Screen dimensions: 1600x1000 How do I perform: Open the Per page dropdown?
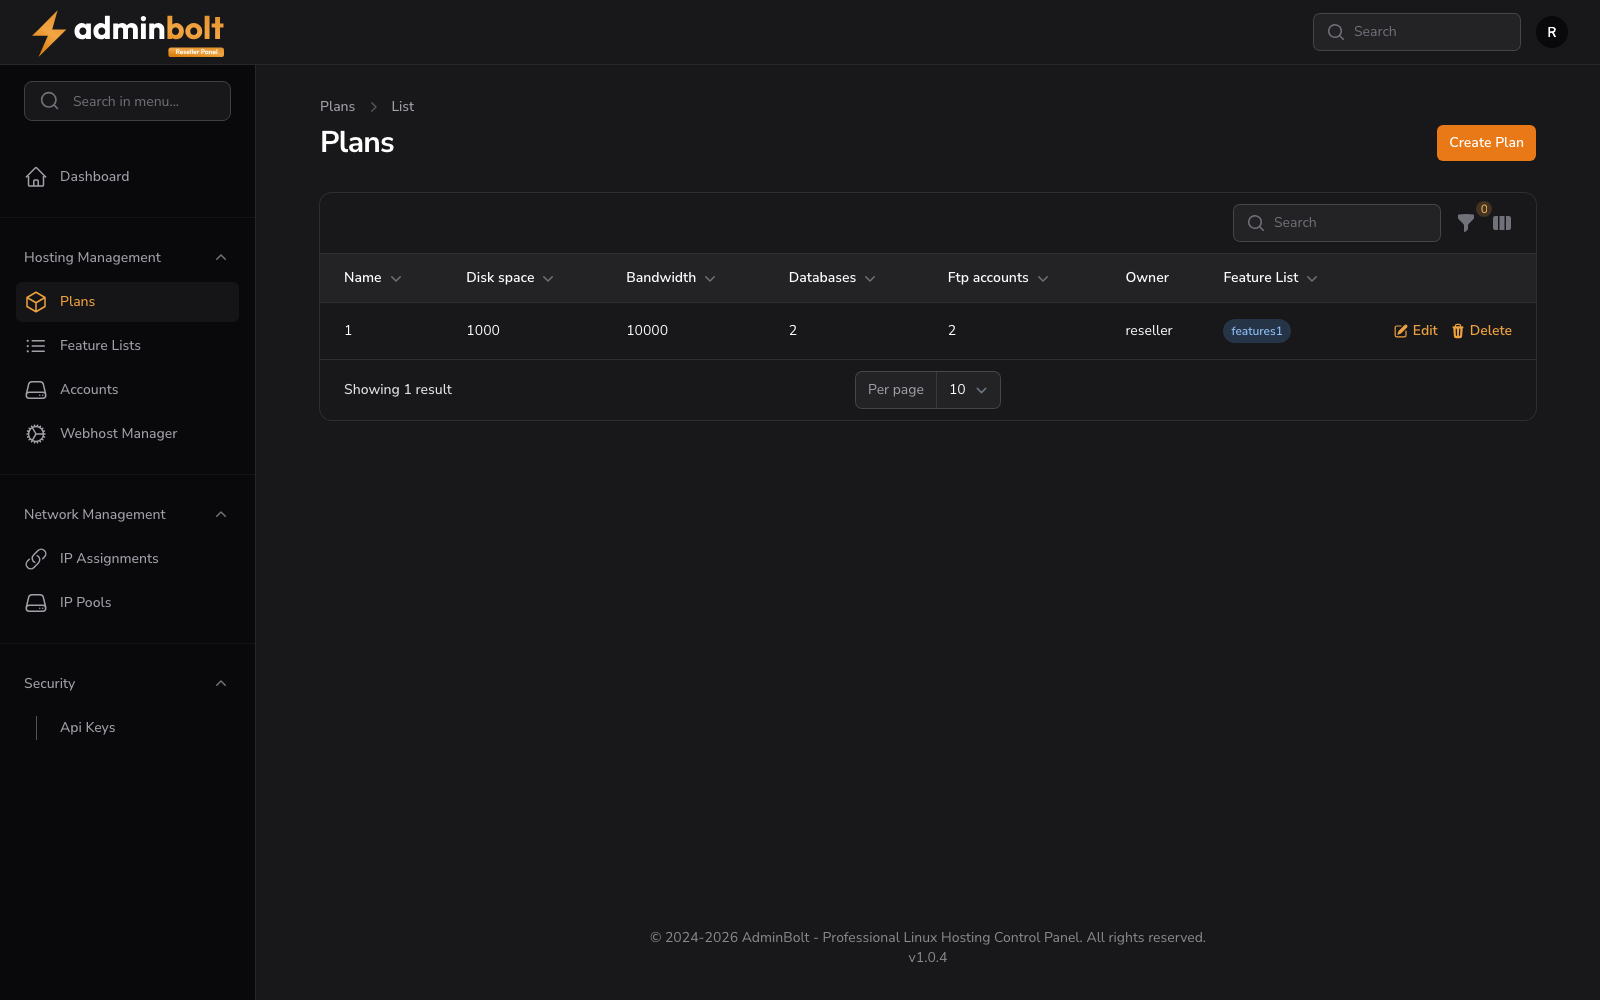point(968,390)
